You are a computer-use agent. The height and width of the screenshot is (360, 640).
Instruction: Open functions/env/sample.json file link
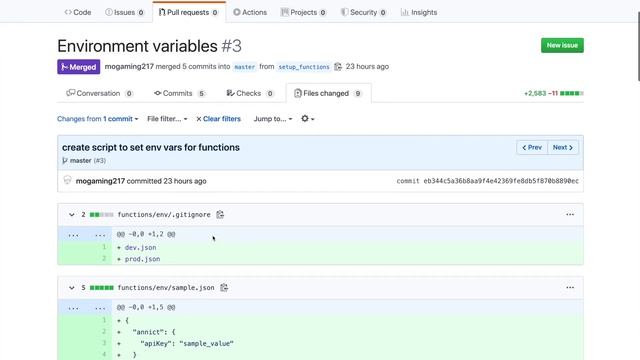click(166, 287)
